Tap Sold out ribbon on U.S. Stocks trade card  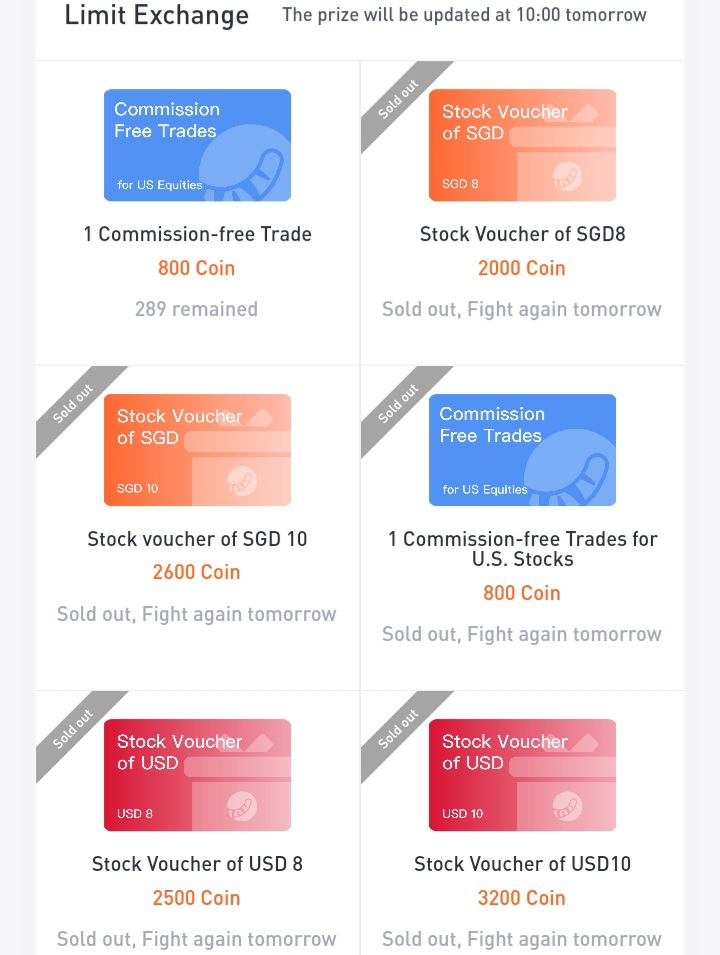click(398, 404)
